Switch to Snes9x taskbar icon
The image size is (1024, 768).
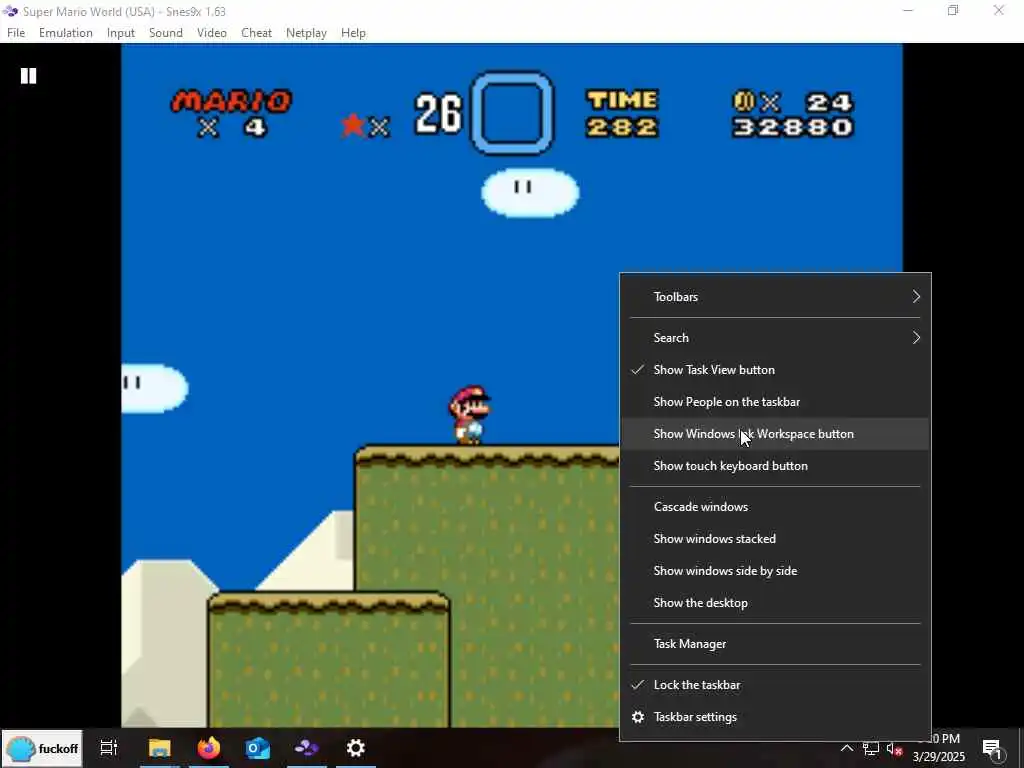306,748
